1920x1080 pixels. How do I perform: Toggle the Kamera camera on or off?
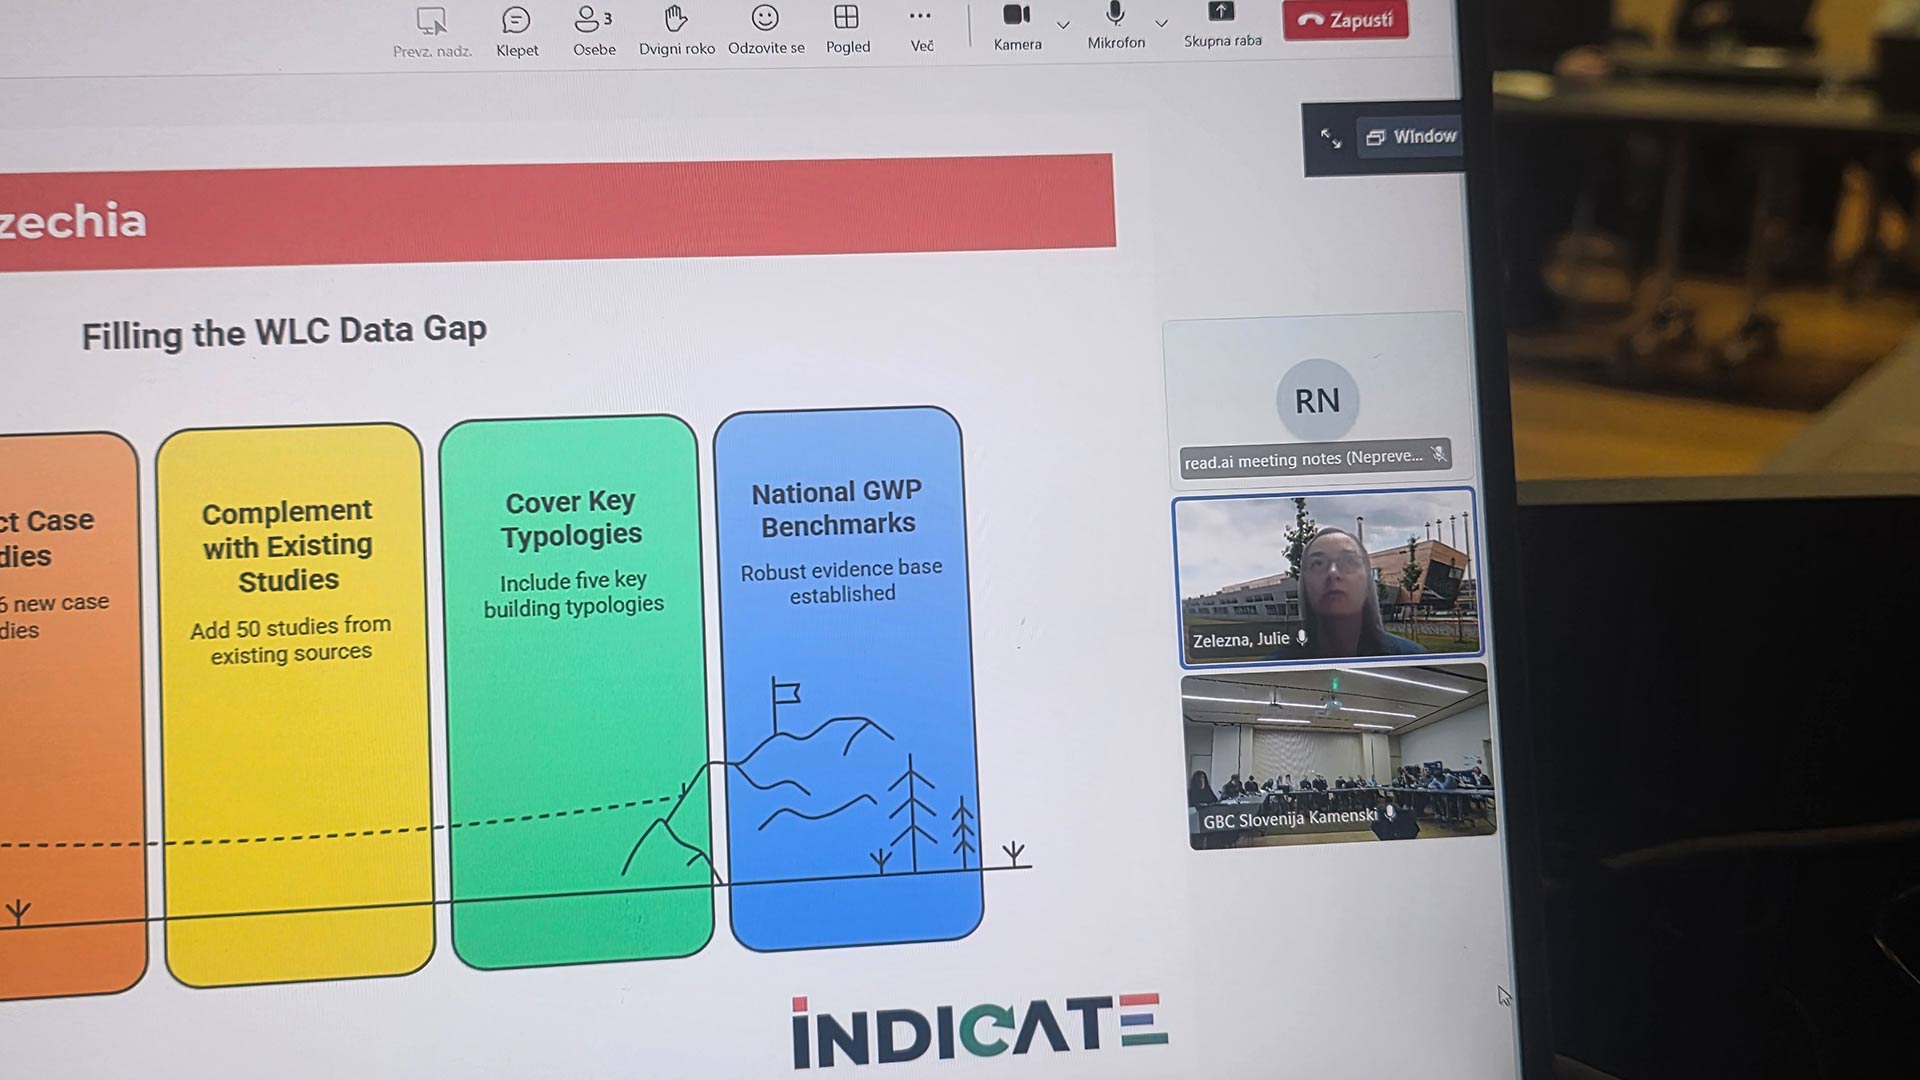(1017, 16)
